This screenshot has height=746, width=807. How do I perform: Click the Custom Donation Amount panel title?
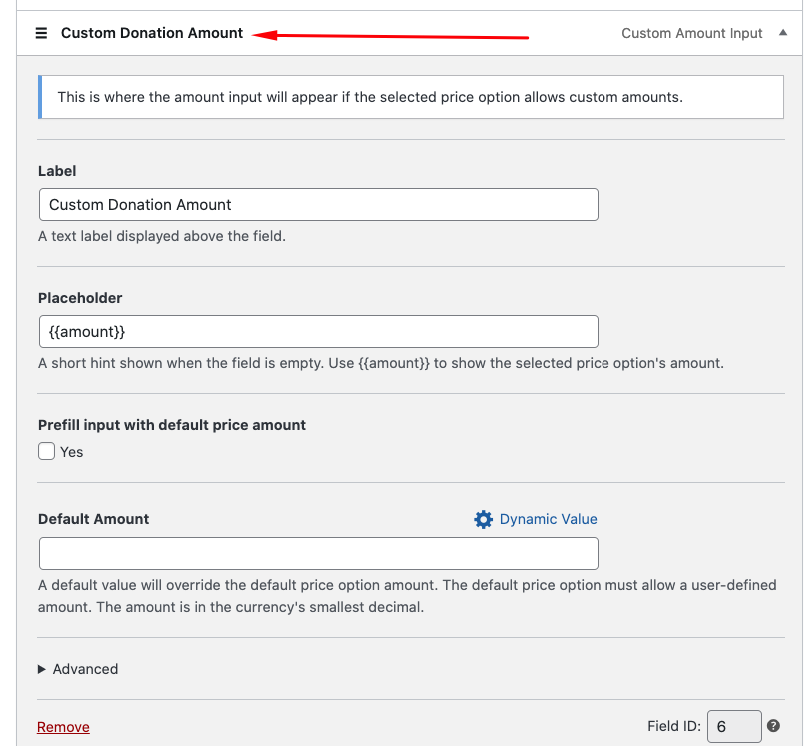tap(152, 33)
